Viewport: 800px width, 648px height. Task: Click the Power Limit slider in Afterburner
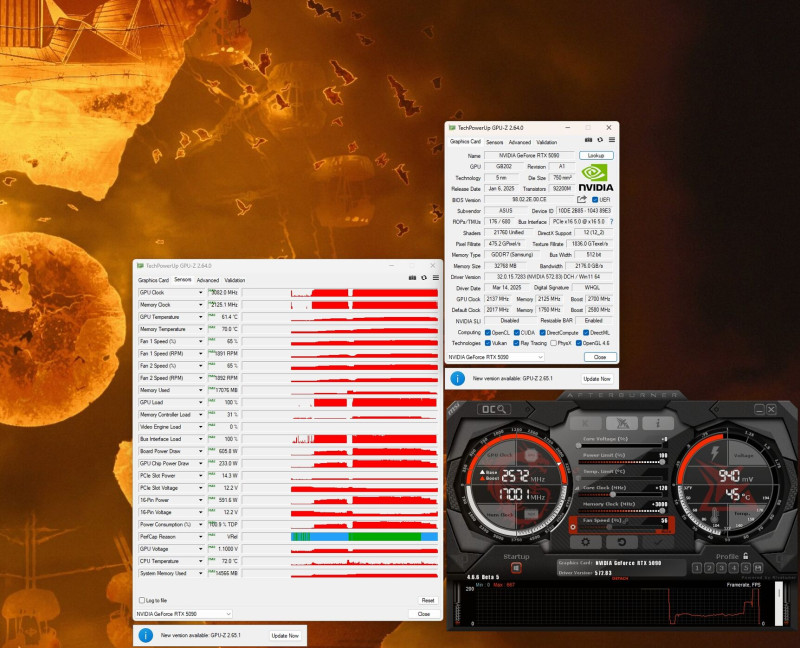[621, 462]
